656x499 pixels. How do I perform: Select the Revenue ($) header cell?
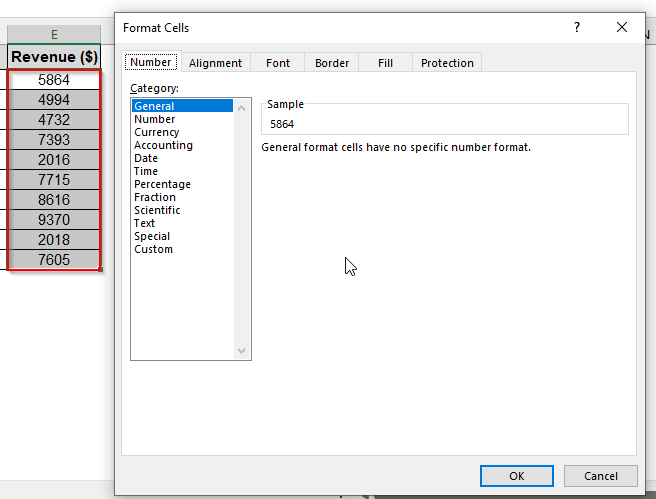(x=54, y=57)
